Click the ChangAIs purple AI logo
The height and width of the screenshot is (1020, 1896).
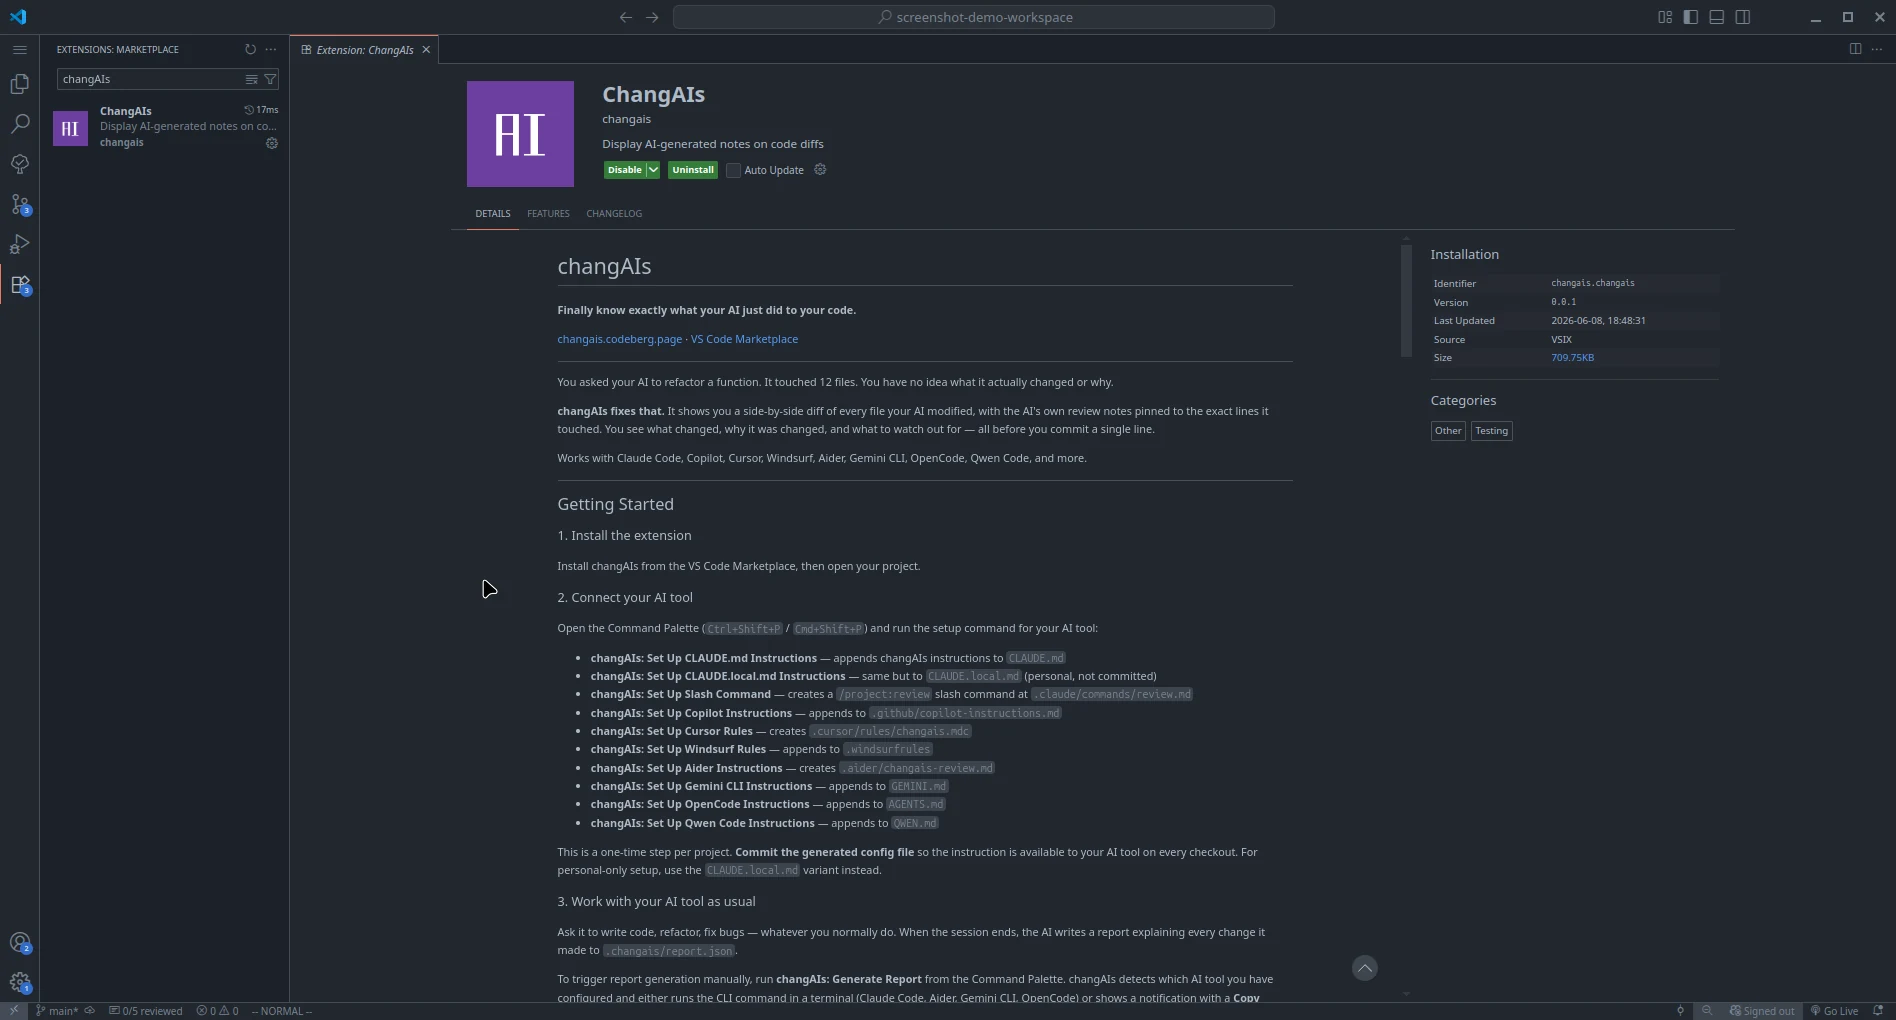[520, 134]
